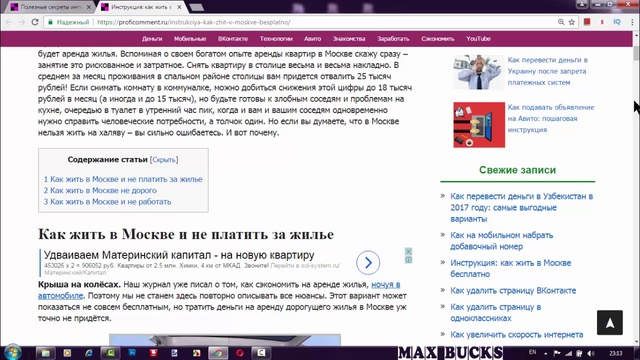Reload the page with the refresh icon
Screen dimensions: 640x360
35,22
